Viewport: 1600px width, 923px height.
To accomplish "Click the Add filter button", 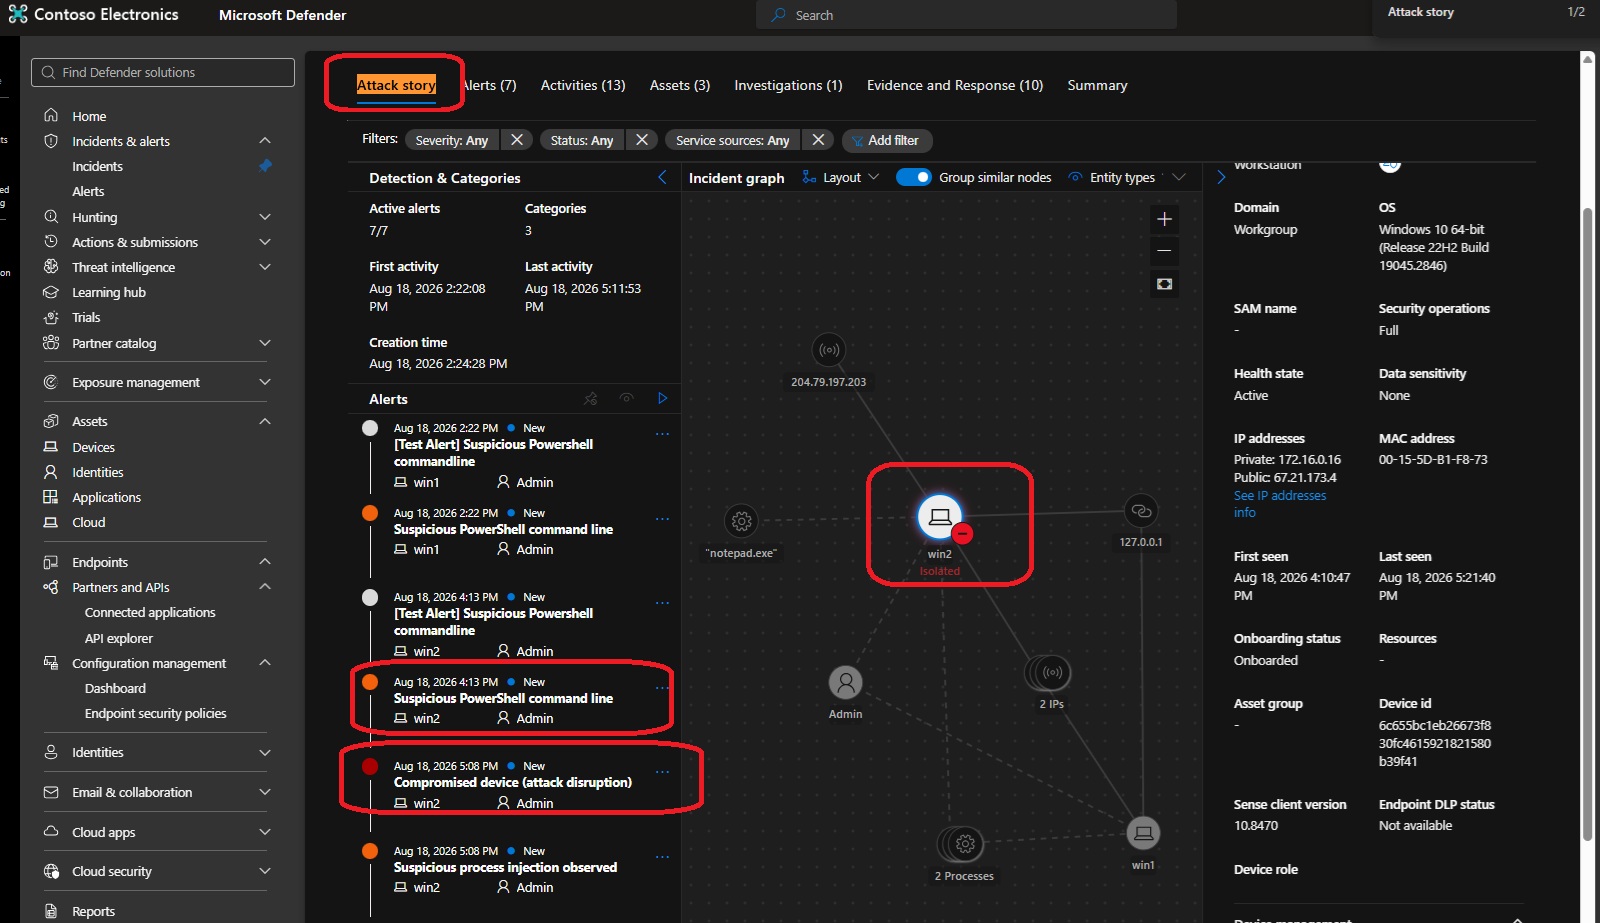I will tap(886, 140).
